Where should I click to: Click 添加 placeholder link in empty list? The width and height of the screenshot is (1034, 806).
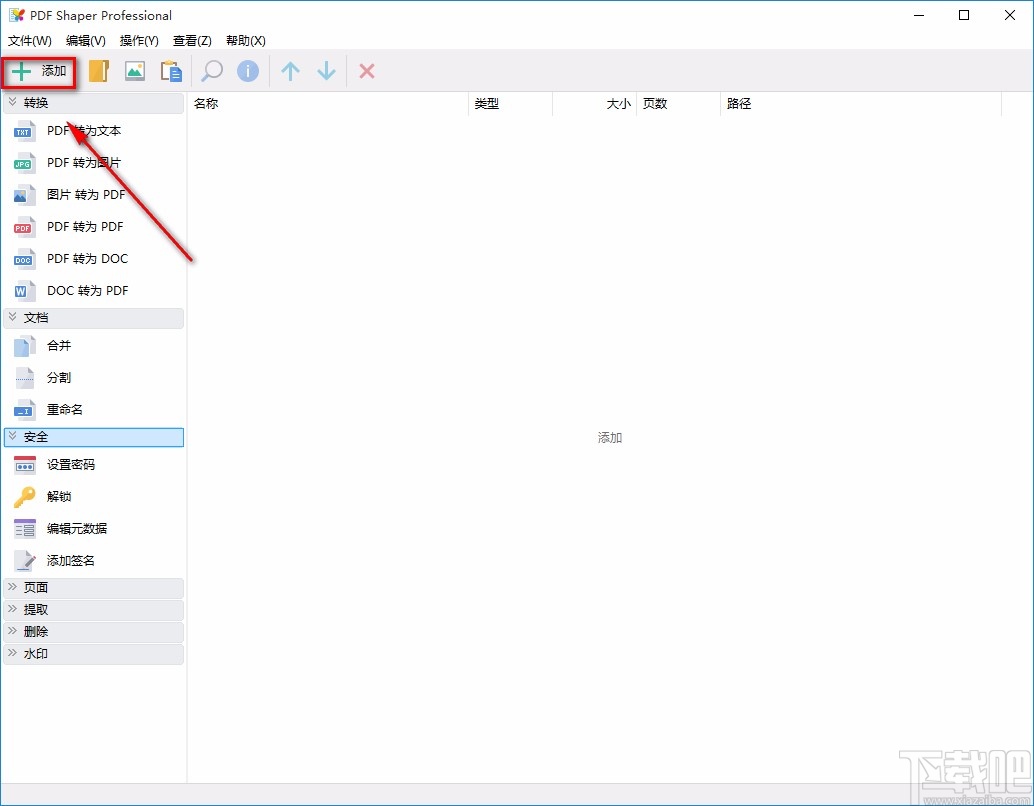[610, 438]
